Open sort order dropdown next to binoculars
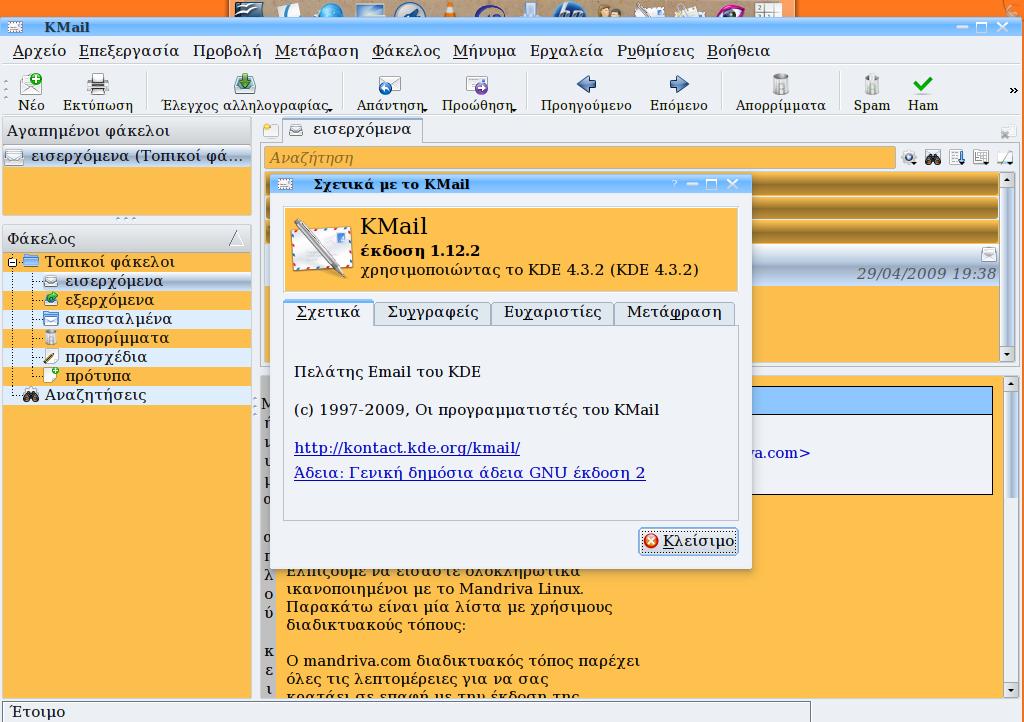 (957, 157)
